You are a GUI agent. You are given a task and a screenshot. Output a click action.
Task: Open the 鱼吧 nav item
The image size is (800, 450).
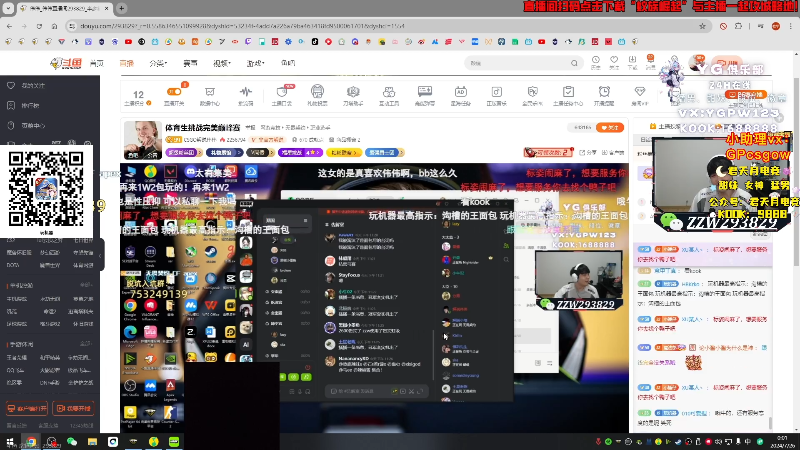[x=288, y=63]
